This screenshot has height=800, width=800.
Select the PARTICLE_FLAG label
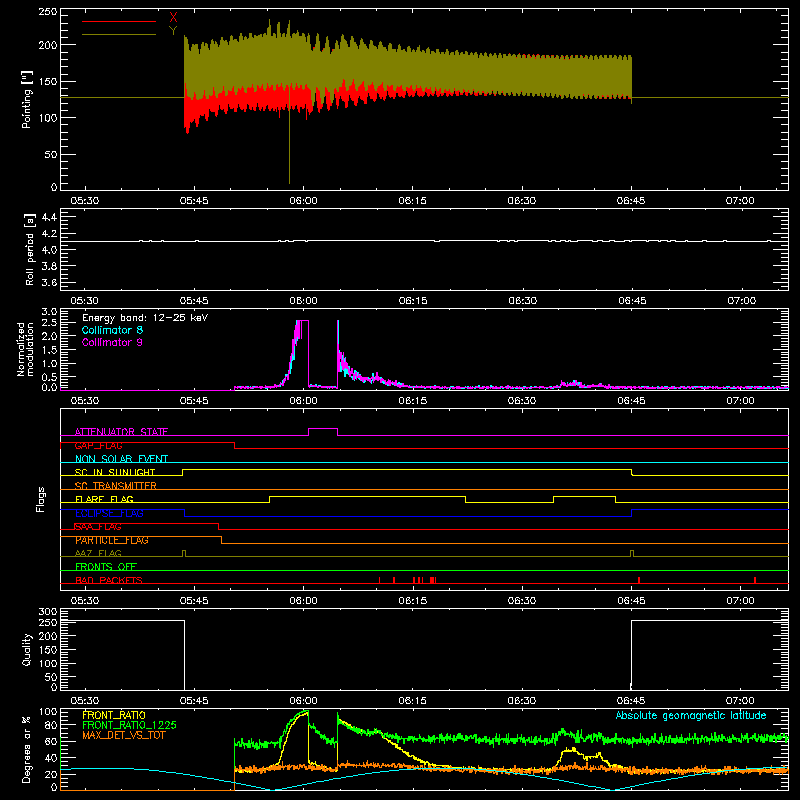112,540
